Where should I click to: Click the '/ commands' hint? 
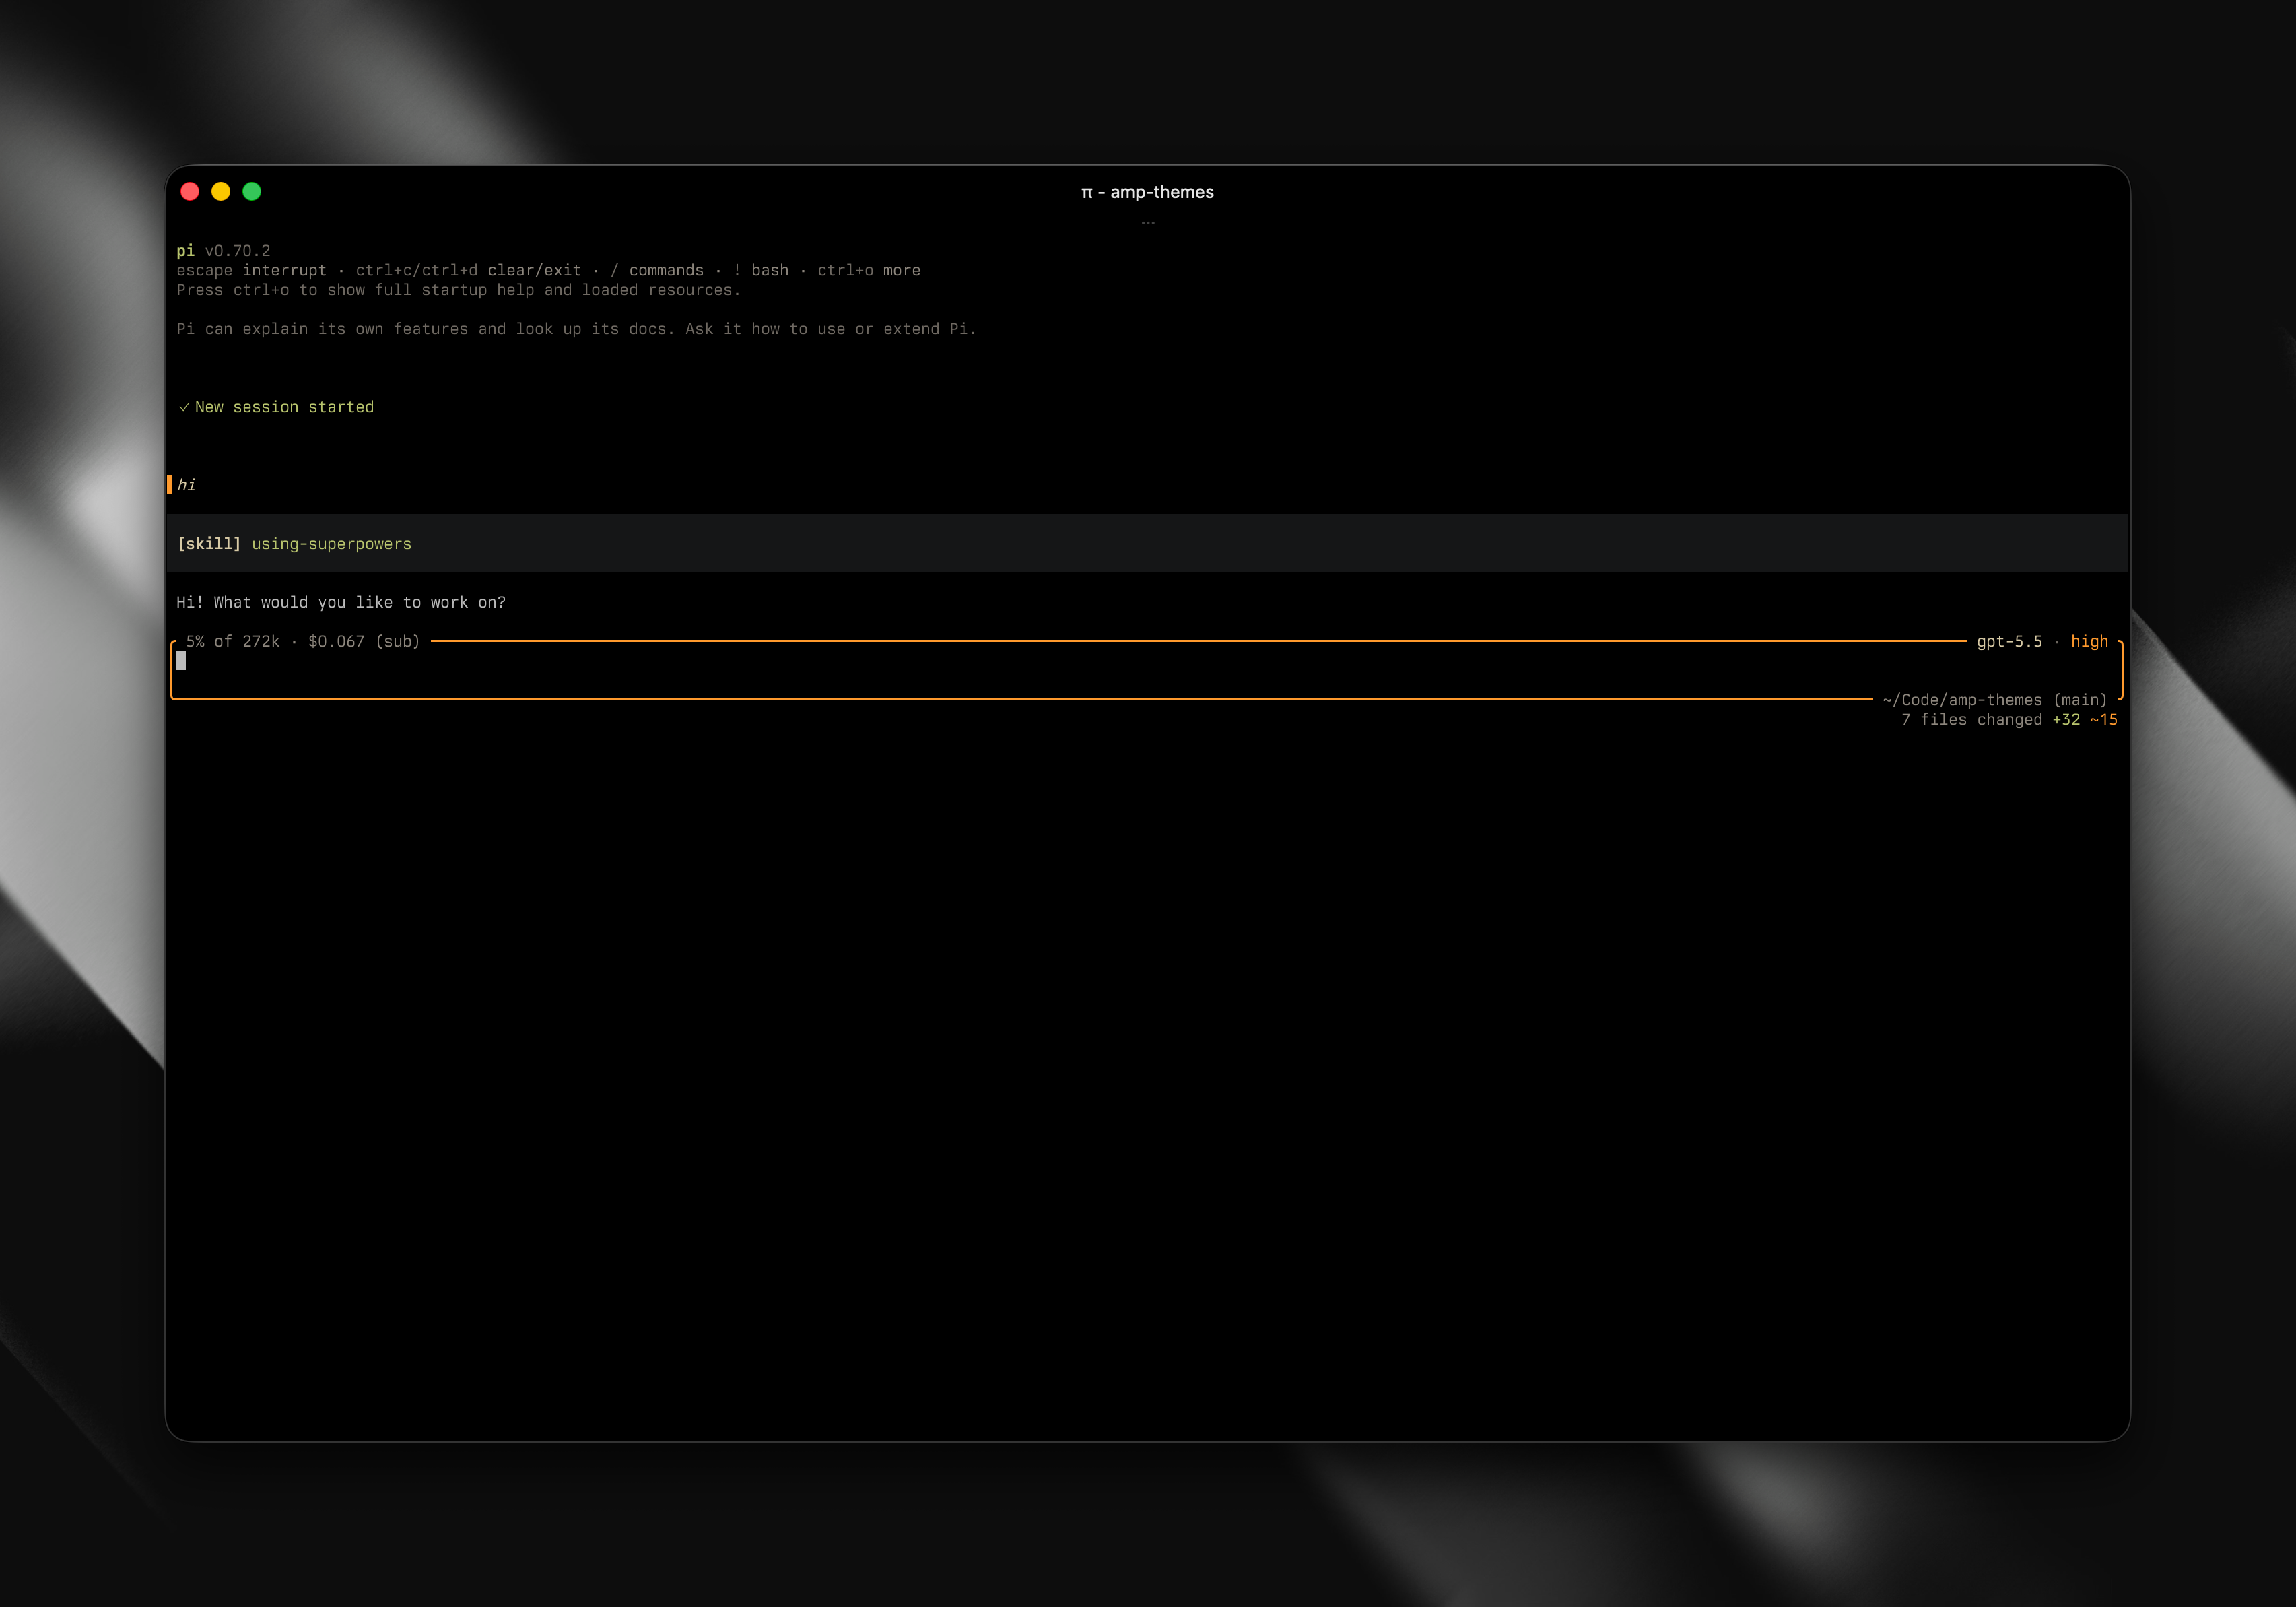click(x=657, y=270)
